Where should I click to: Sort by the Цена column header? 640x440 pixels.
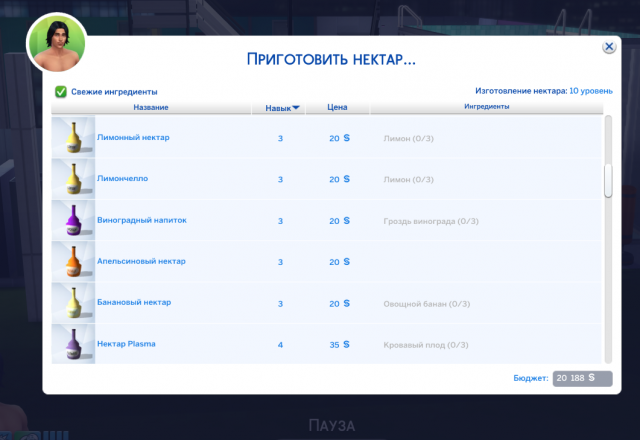337,107
